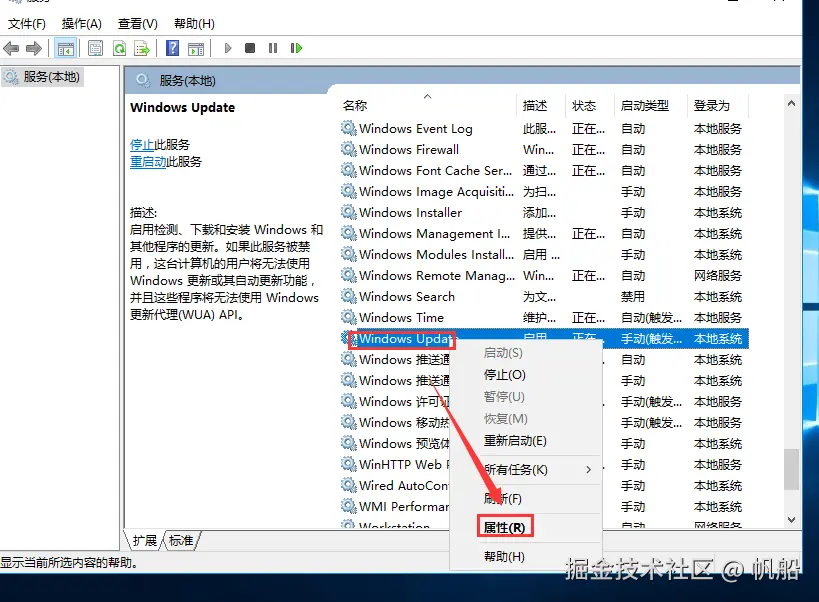819x602 pixels.
Task: Open the 文件(F) menu
Action: [27, 23]
